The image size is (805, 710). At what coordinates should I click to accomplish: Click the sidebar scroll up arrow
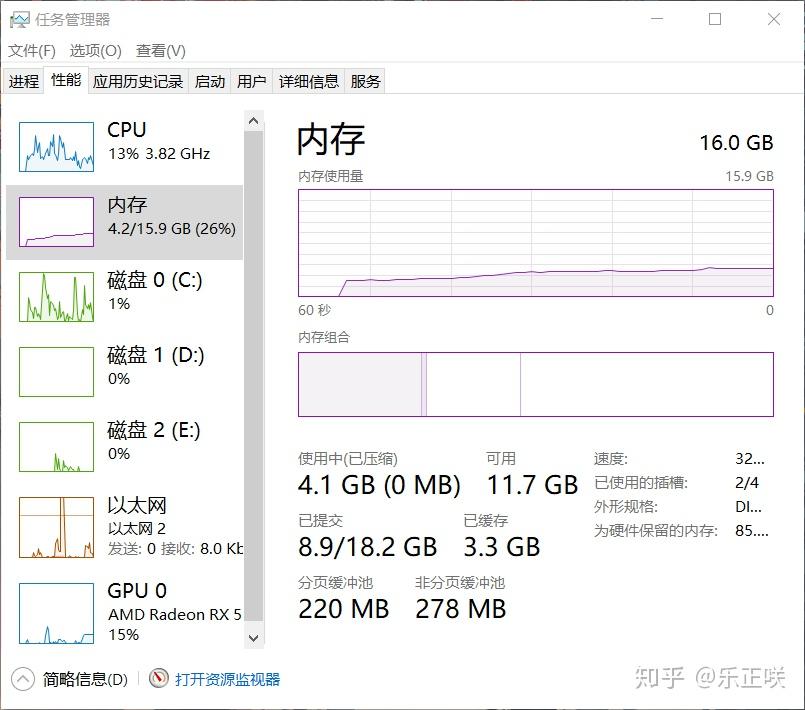pyautogui.click(x=253, y=121)
